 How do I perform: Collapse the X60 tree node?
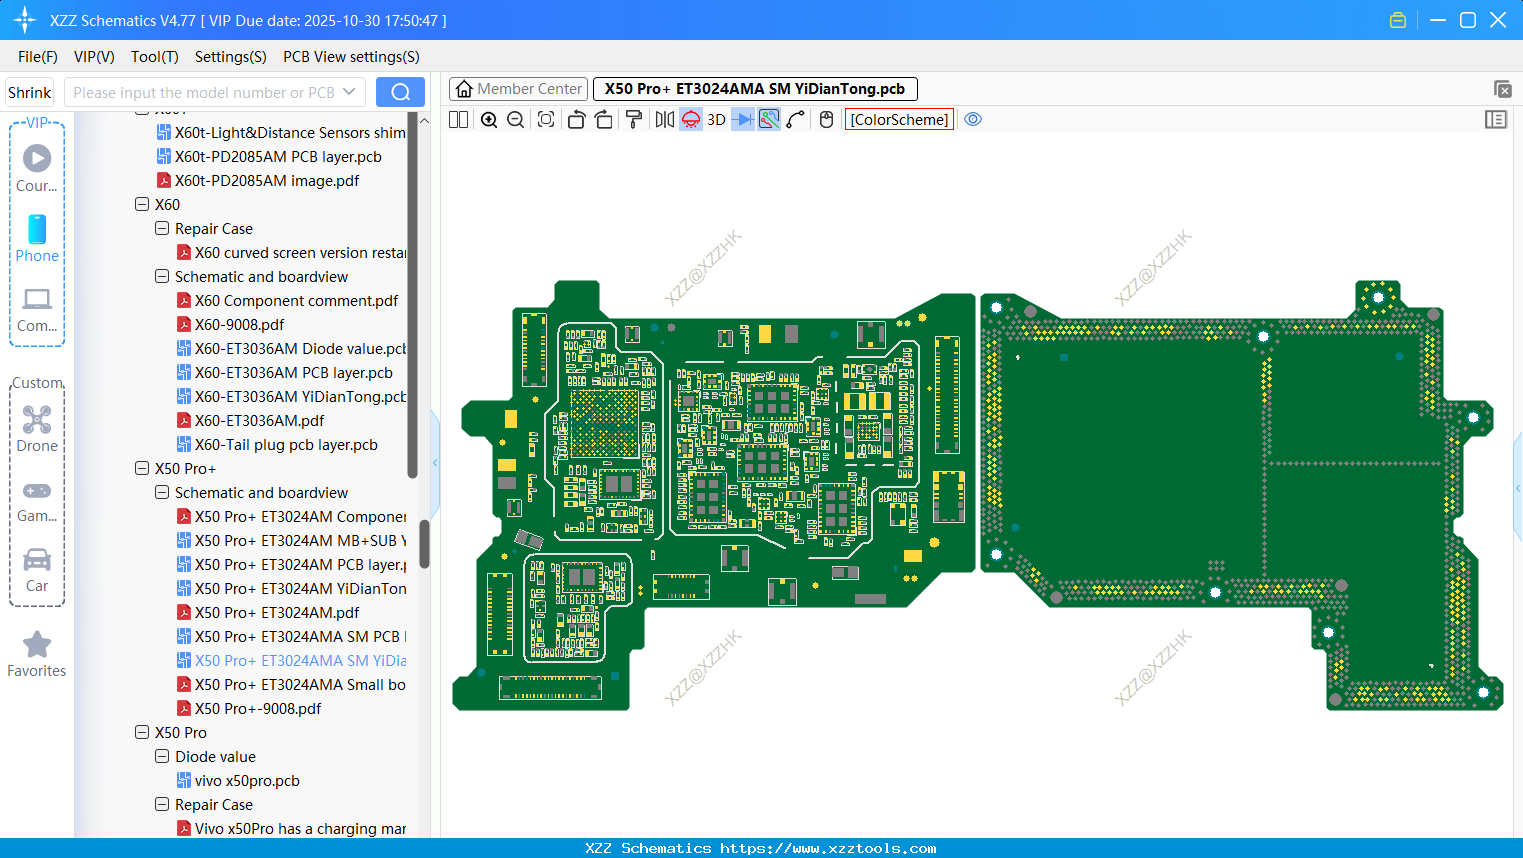coord(142,205)
